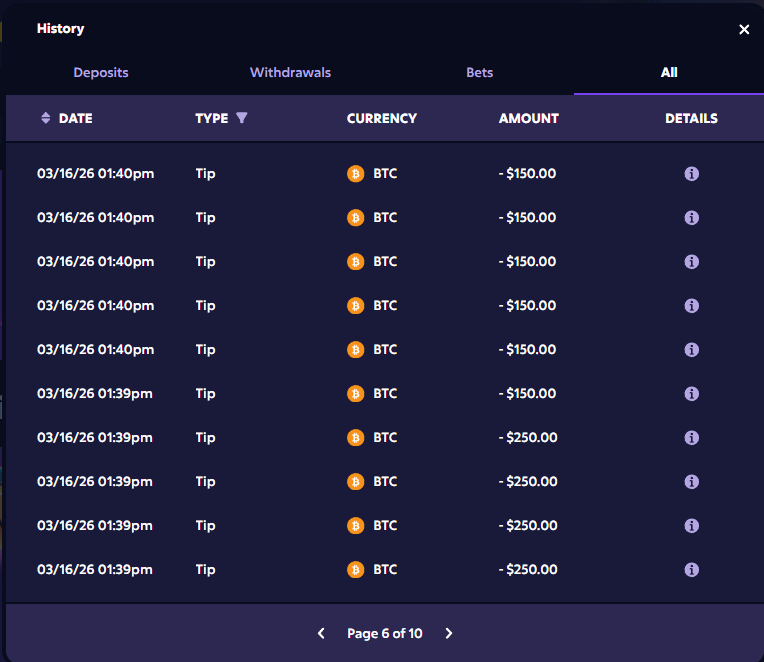Click the - $150.00 amount in first row

tap(527, 174)
